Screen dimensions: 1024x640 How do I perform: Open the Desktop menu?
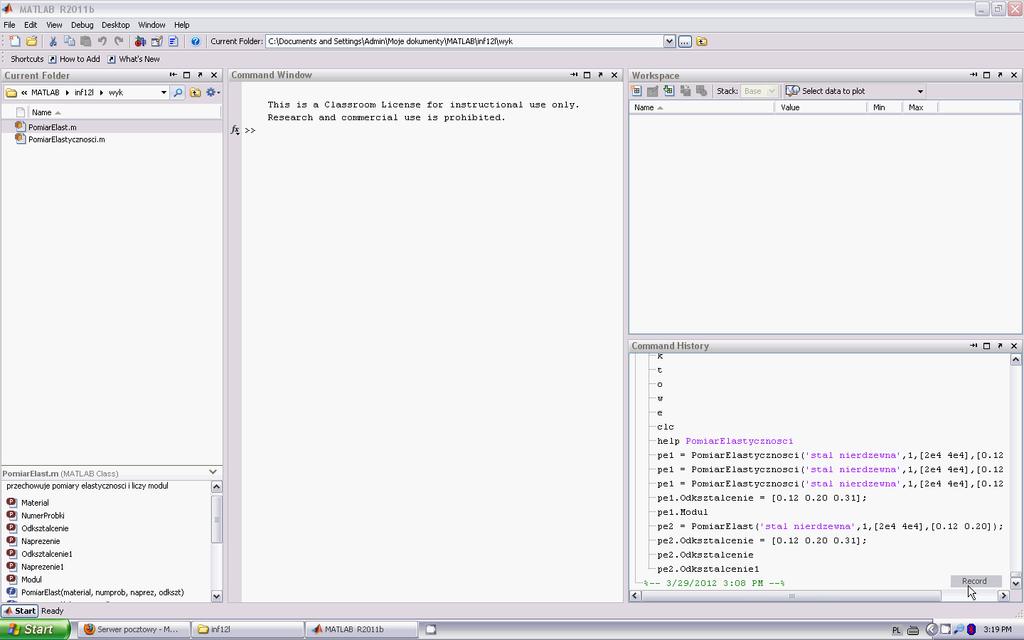116,25
